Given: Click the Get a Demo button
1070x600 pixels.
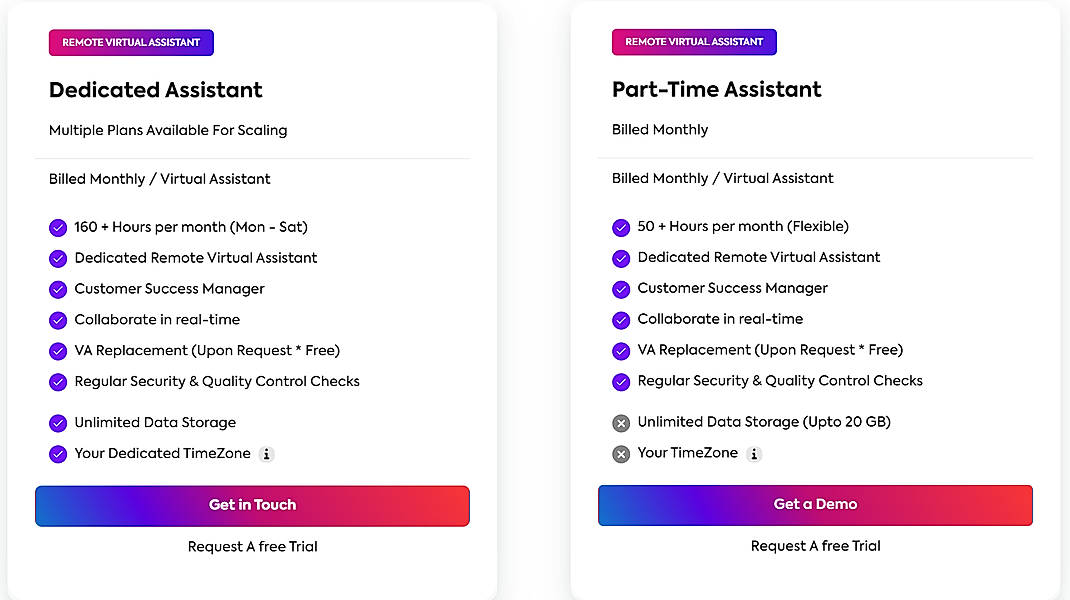Looking at the screenshot, I should pos(815,505).
